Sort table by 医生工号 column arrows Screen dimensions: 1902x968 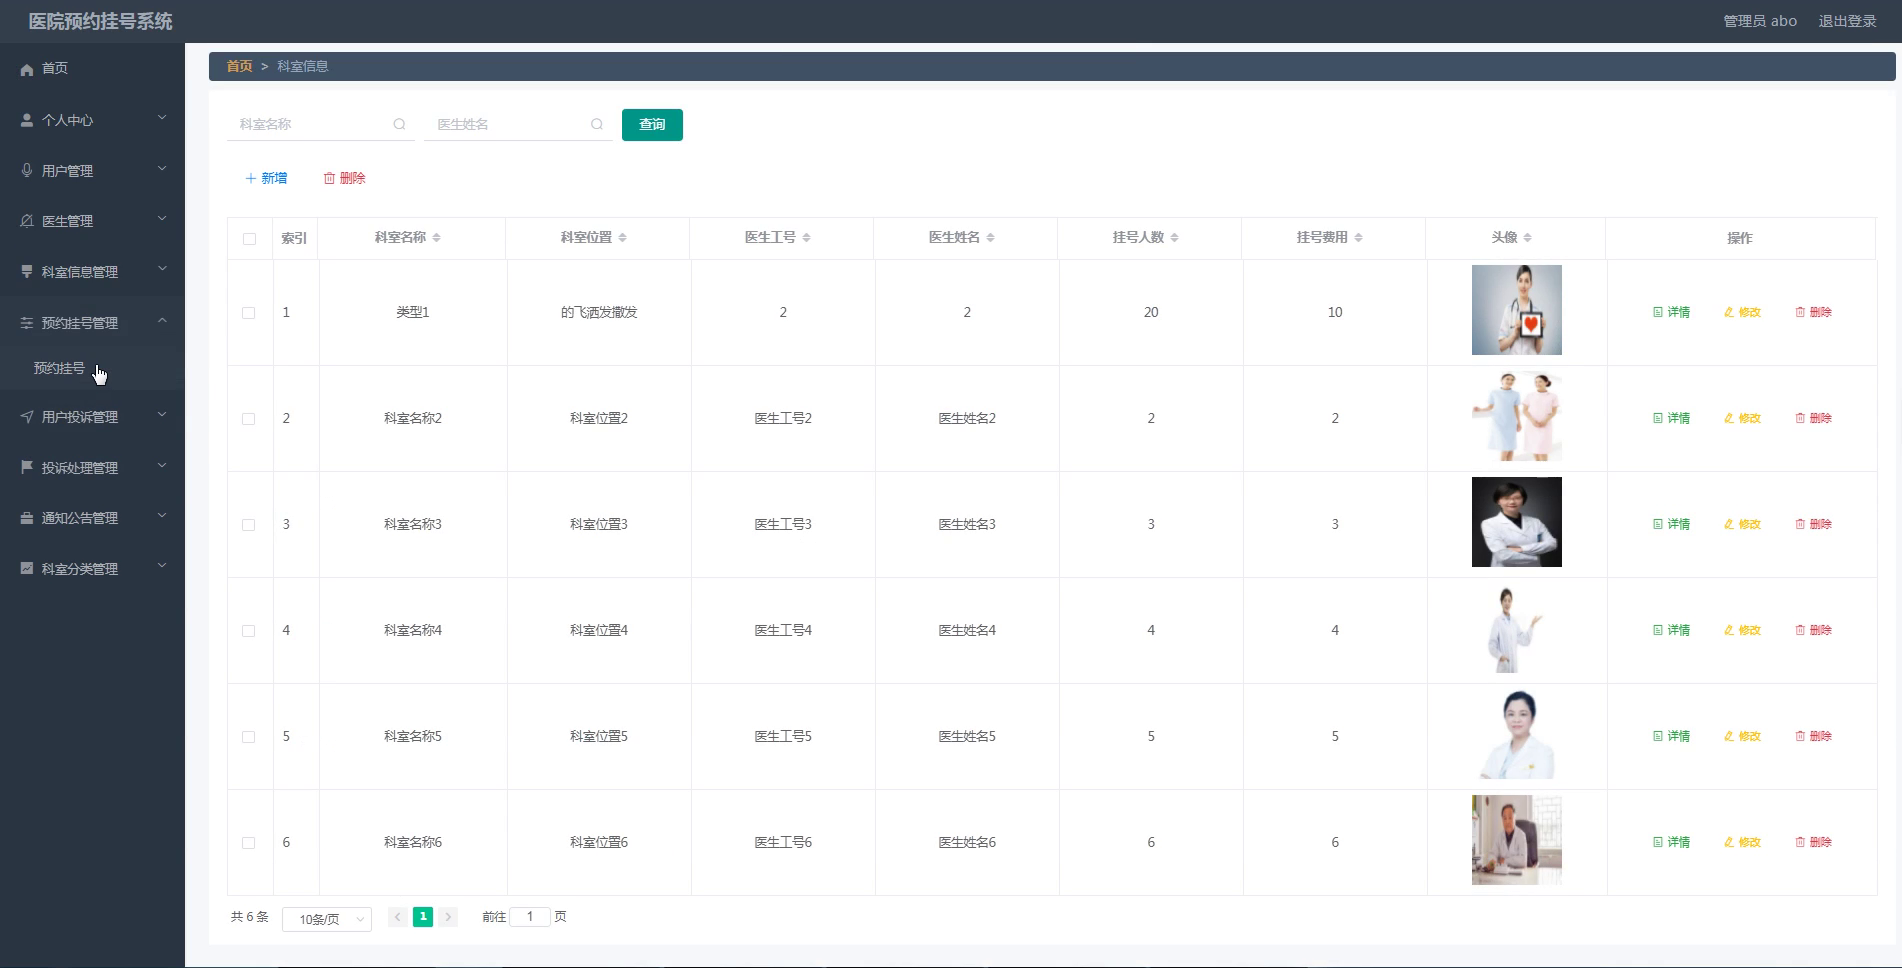tap(807, 238)
